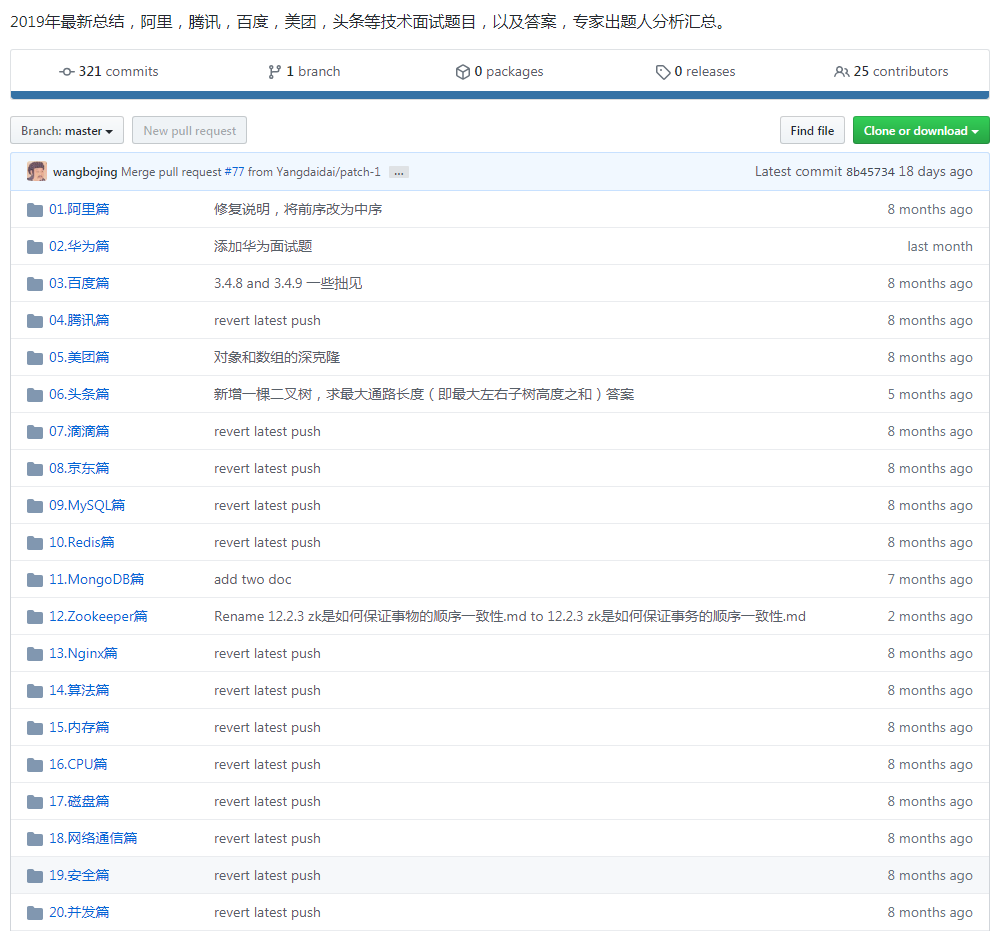Expand the commit message ellipsis
Image resolution: width=1002 pixels, height=931 pixels.
pos(399,173)
